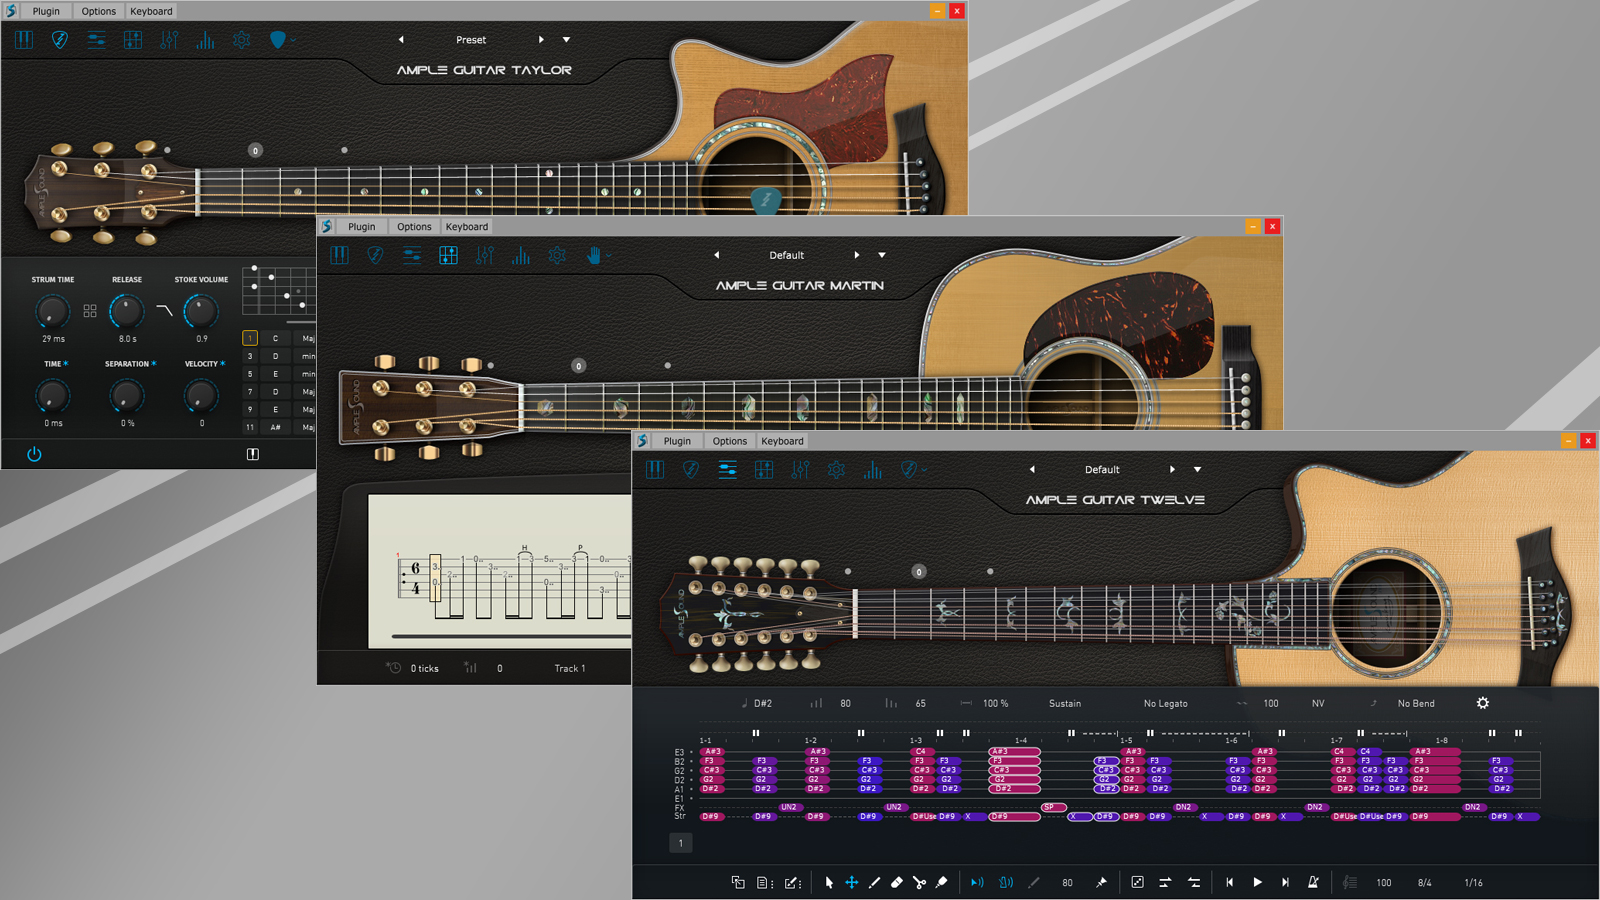Select chord root A# in Taylor chord list
The image size is (1600, 900).
(276, 427)
